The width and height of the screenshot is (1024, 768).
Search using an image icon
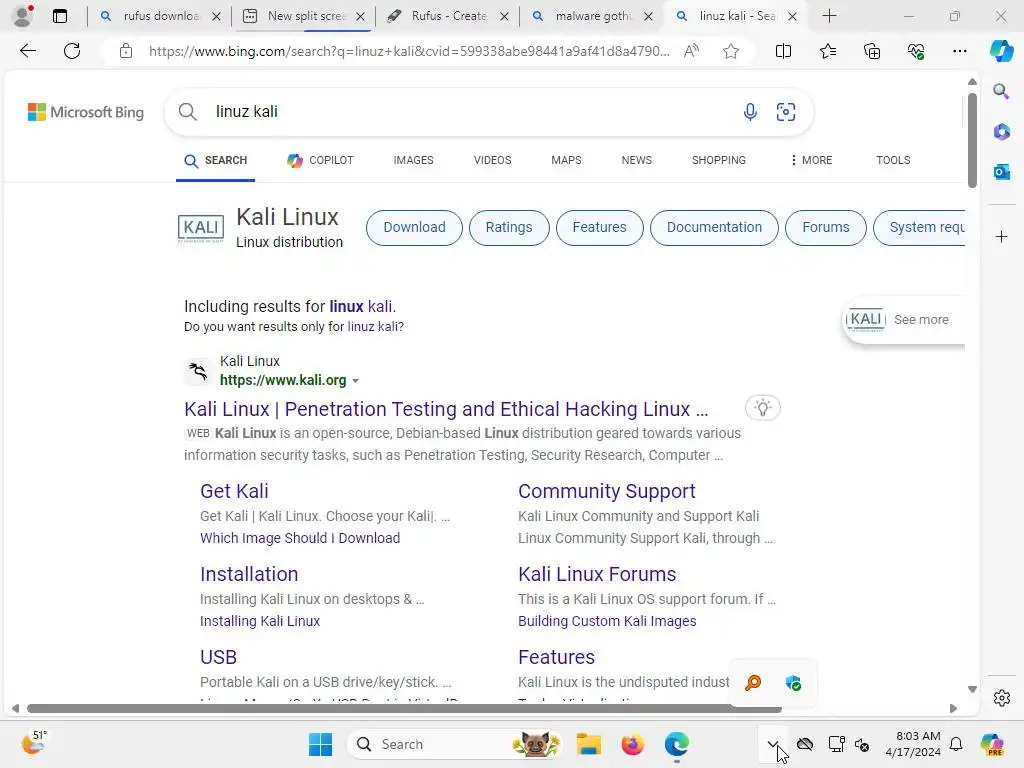(x=786, y=112)
